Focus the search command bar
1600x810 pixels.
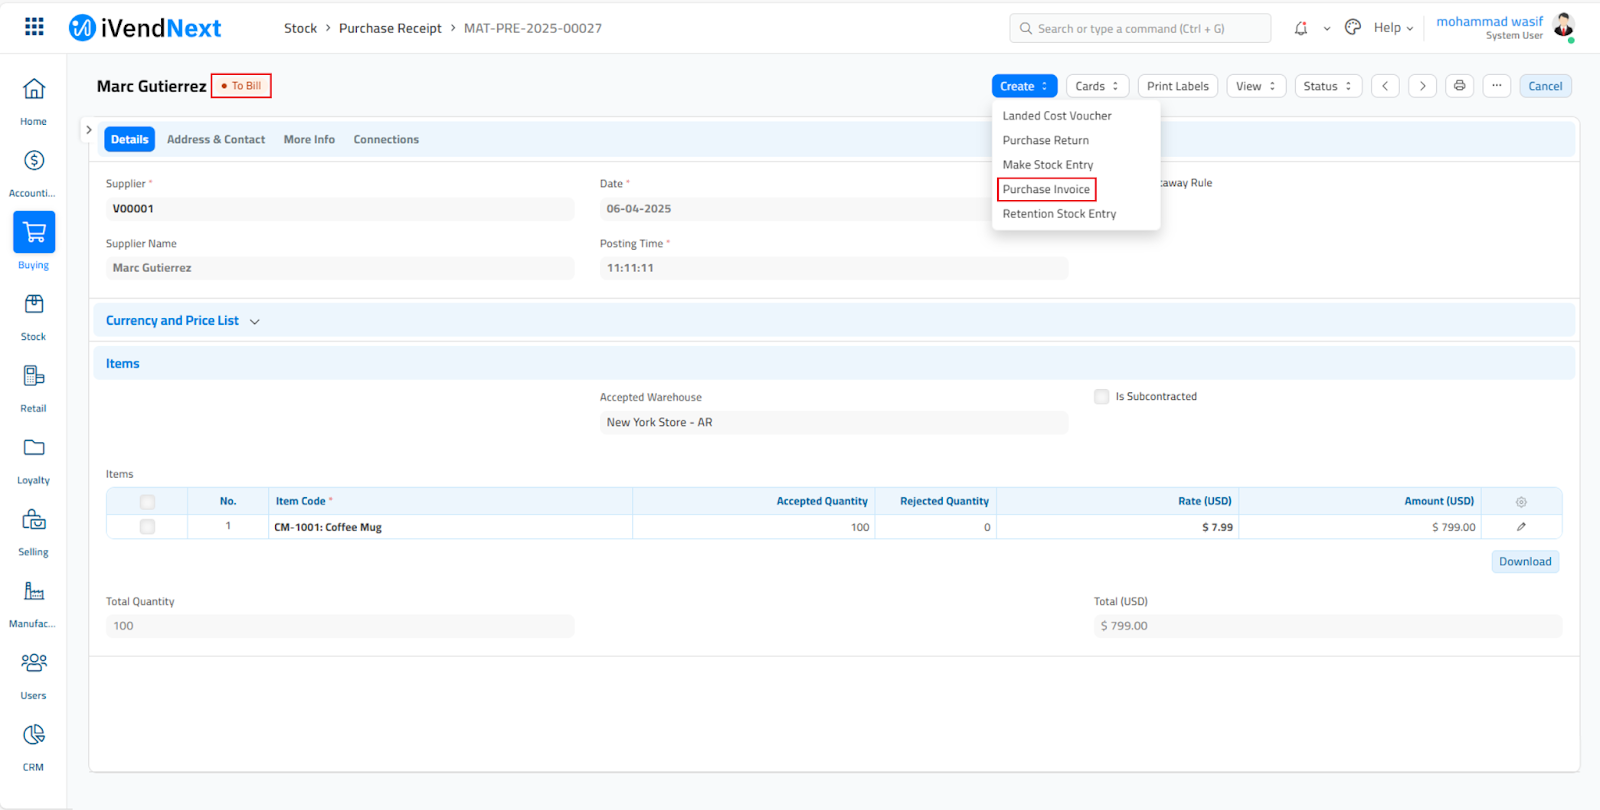1140,28
